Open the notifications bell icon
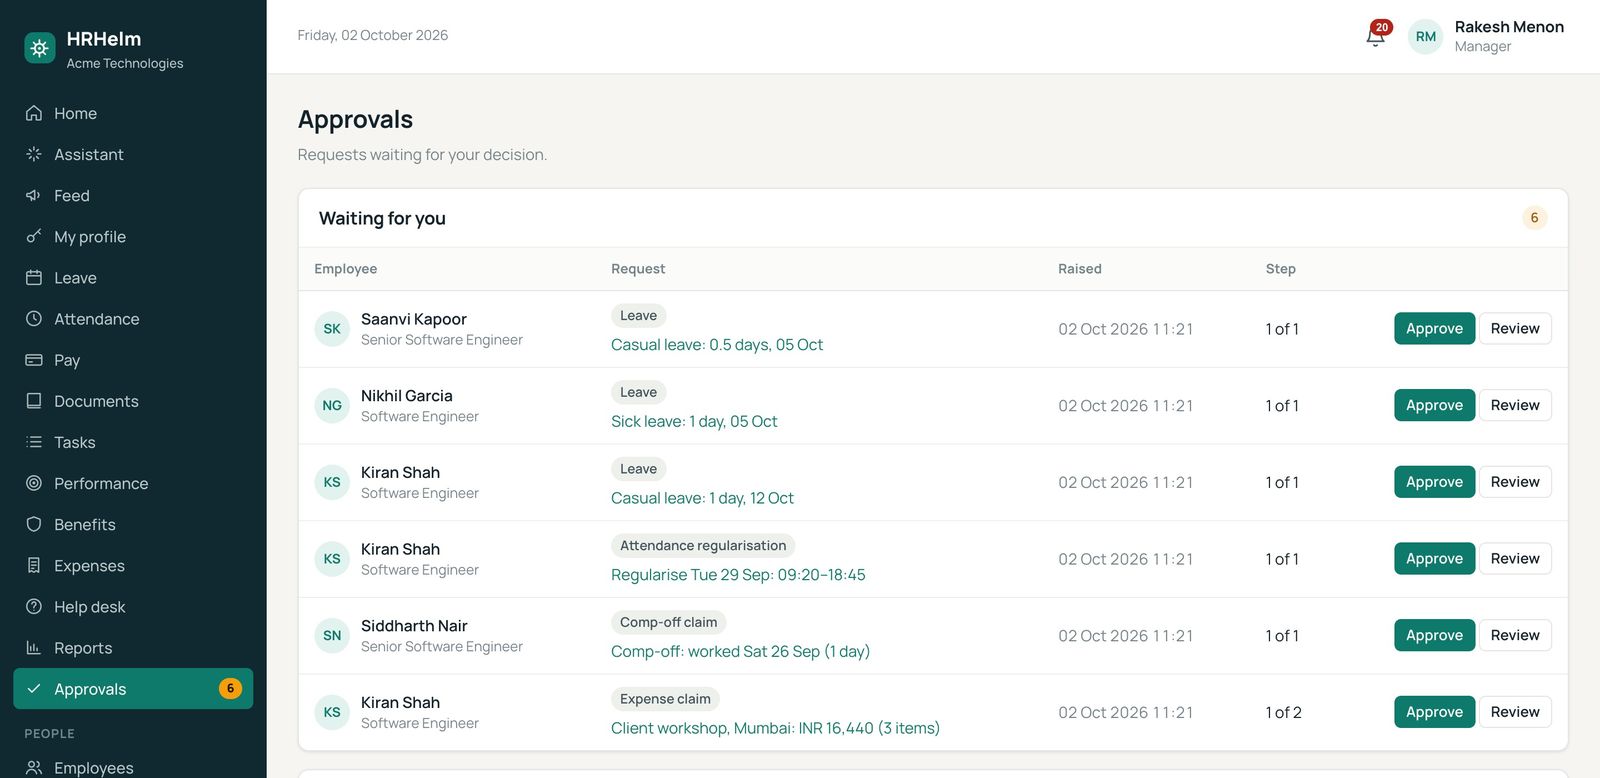The image size is (1600, 778). point(1376,36)
